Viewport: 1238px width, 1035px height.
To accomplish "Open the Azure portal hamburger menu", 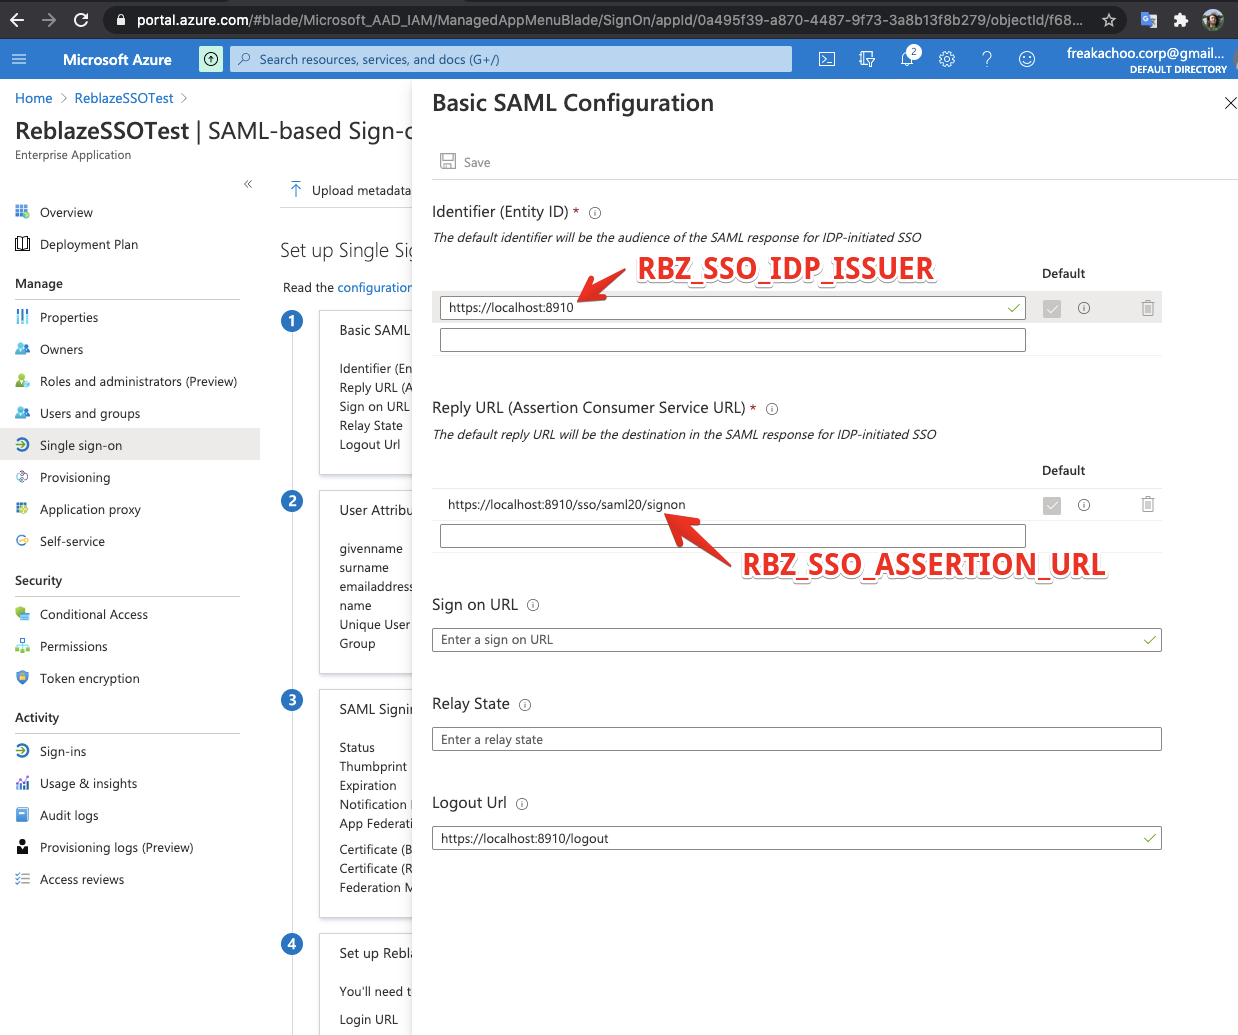I will tap(19, 59).
